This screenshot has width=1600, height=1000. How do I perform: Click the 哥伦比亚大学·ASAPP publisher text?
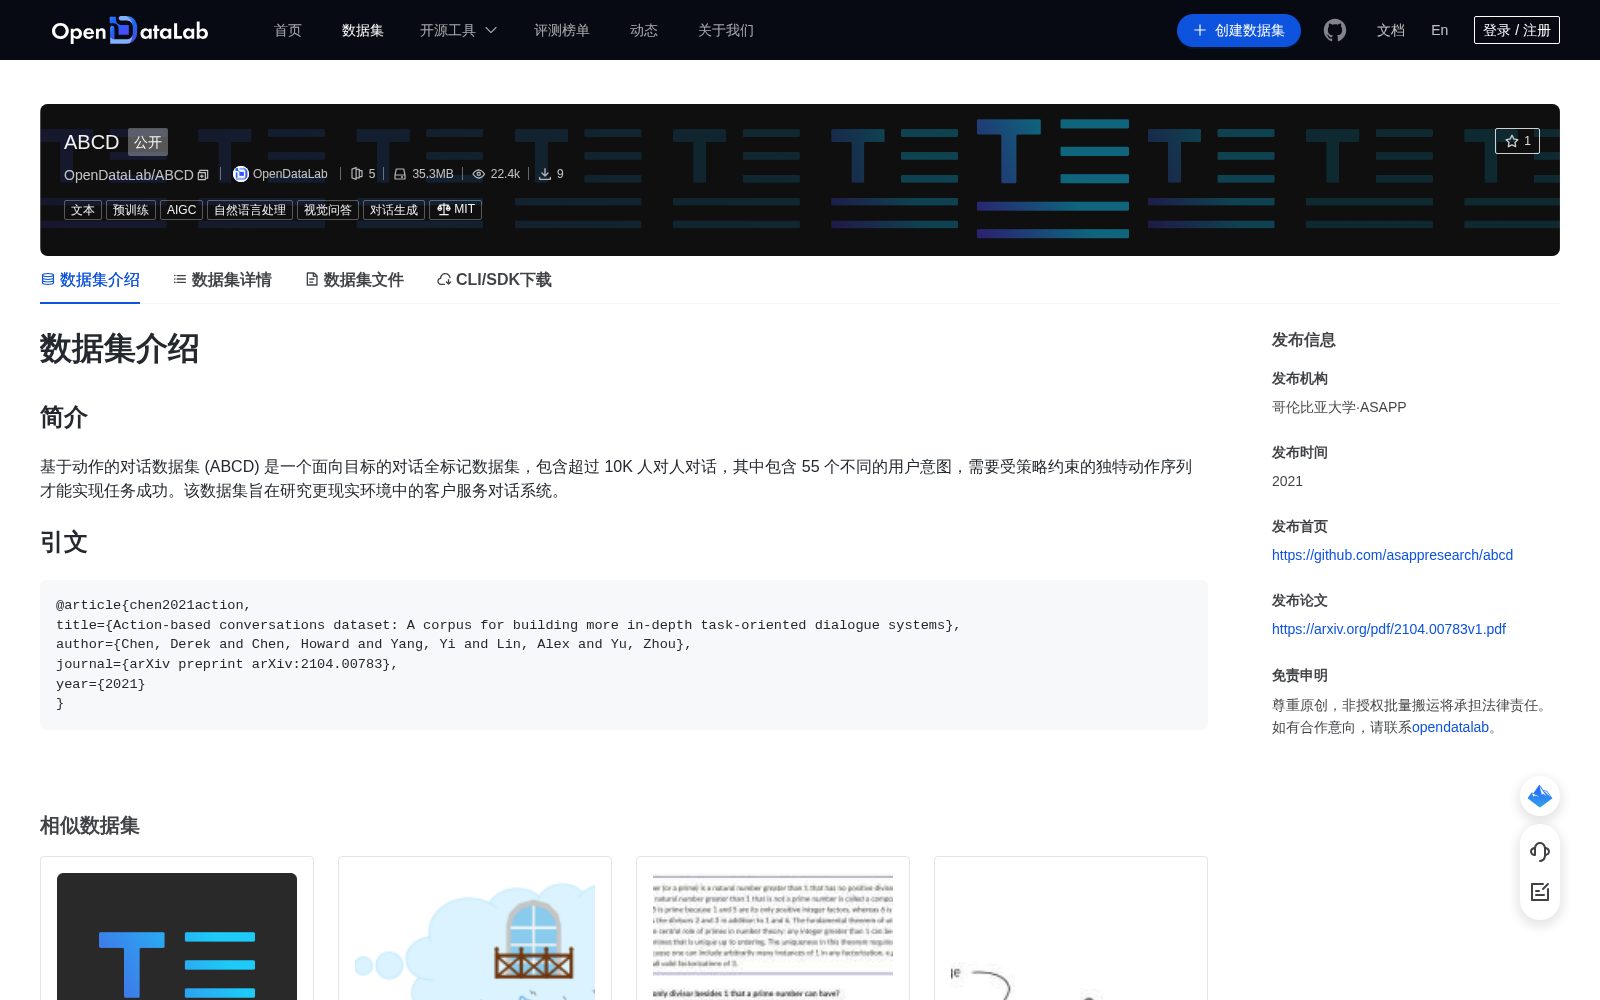(1339, 407)
